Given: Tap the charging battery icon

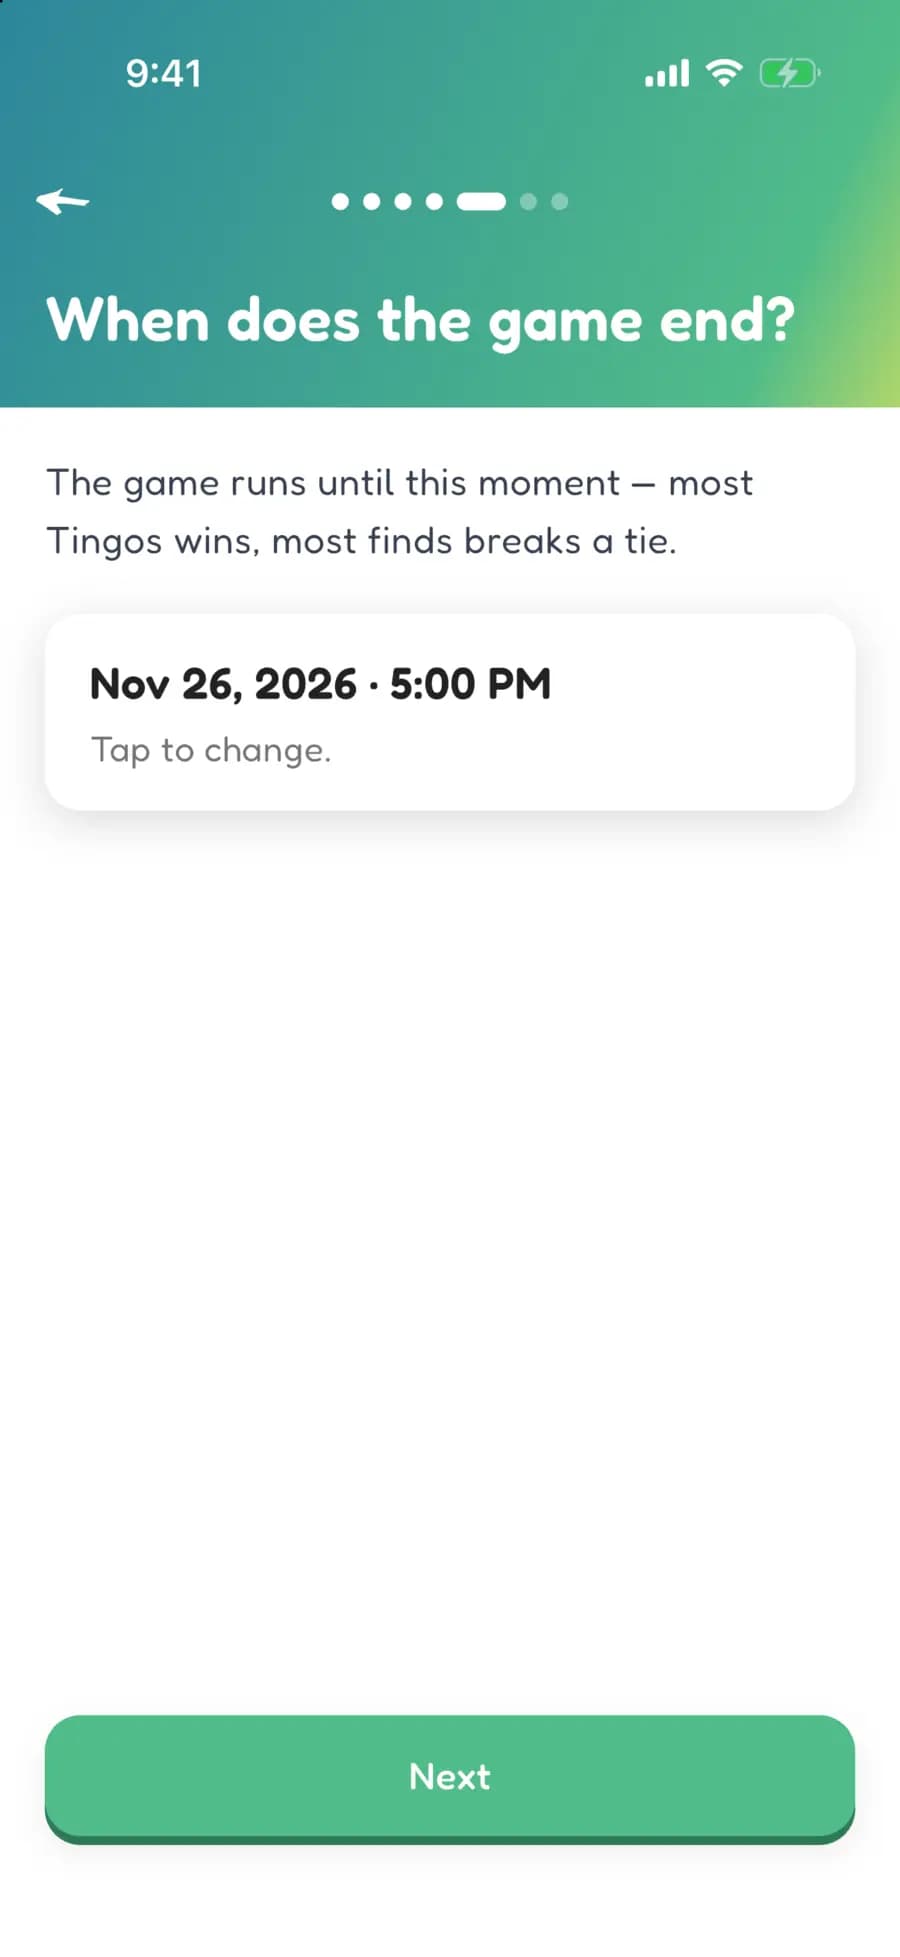Looking at the screenshot, I should point(790,73).
